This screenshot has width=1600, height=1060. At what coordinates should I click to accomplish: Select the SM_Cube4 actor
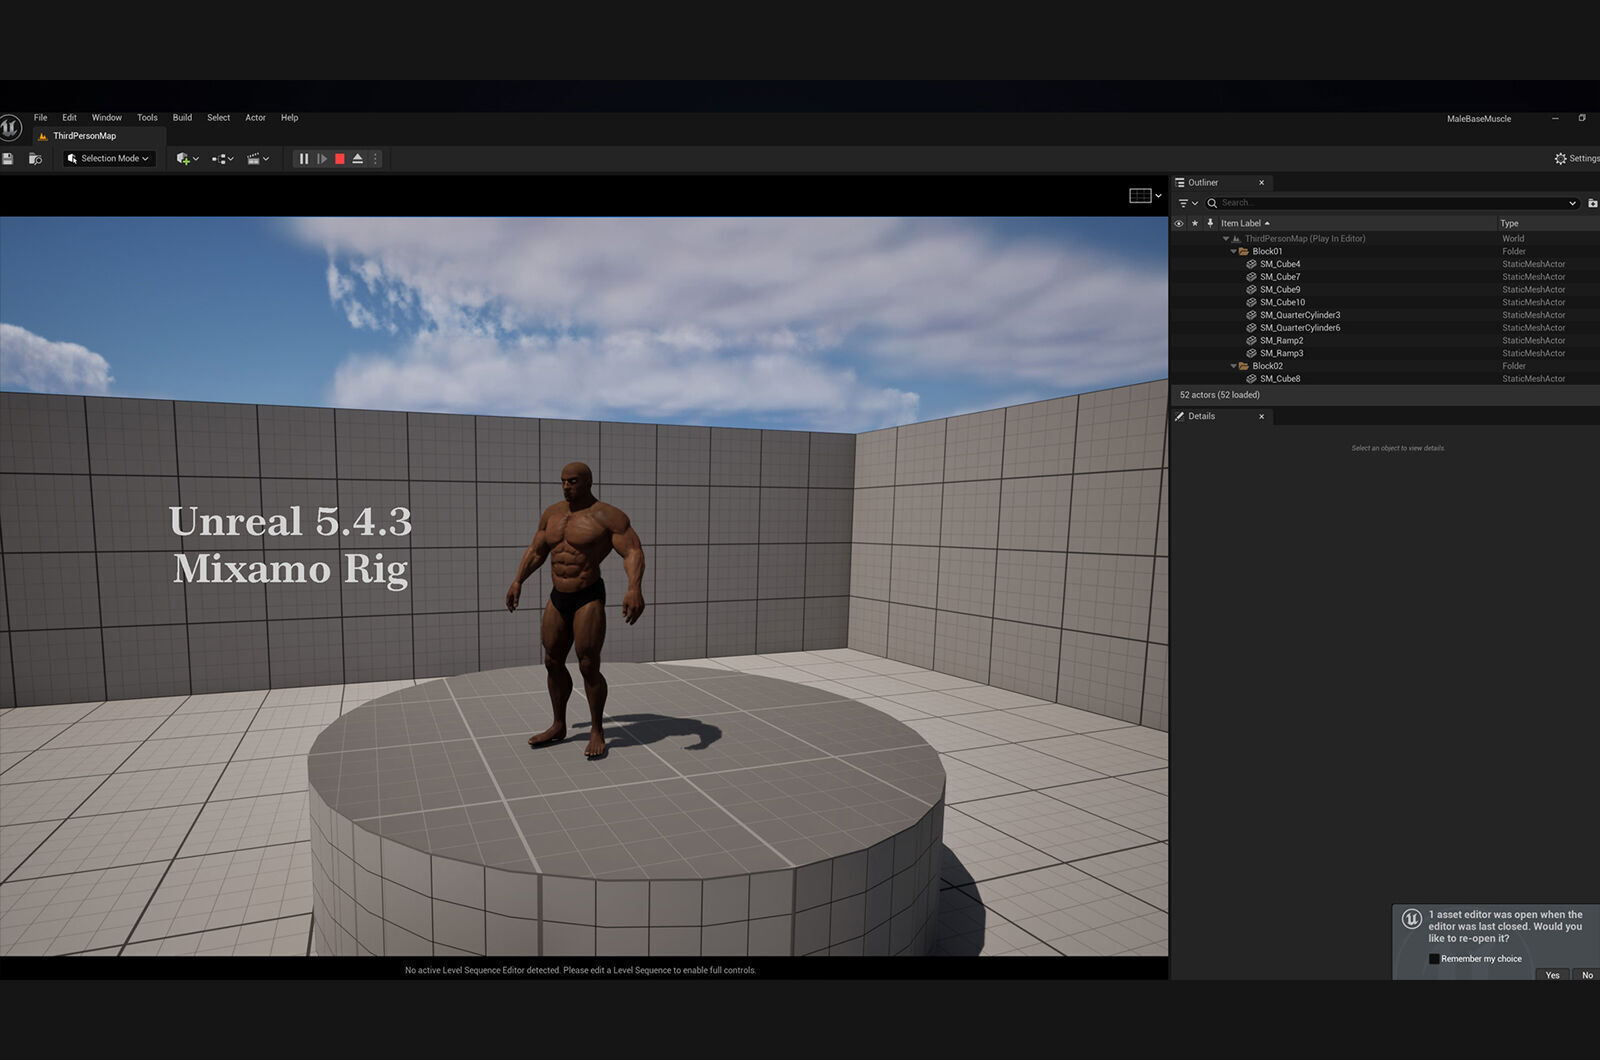coord(1385,265)
